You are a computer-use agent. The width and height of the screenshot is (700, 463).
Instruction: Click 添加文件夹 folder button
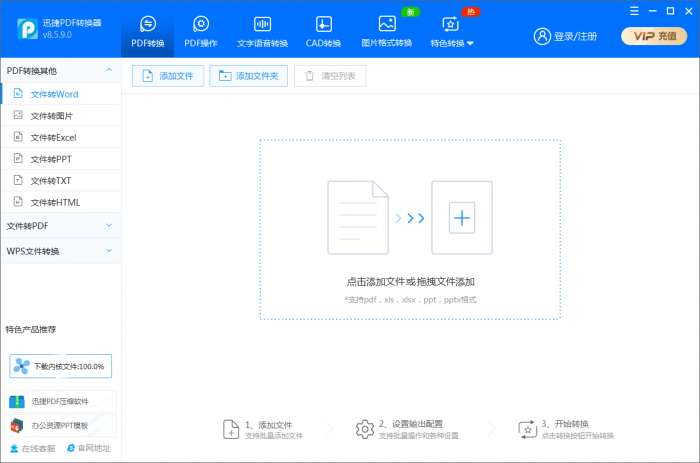[249, 76]
